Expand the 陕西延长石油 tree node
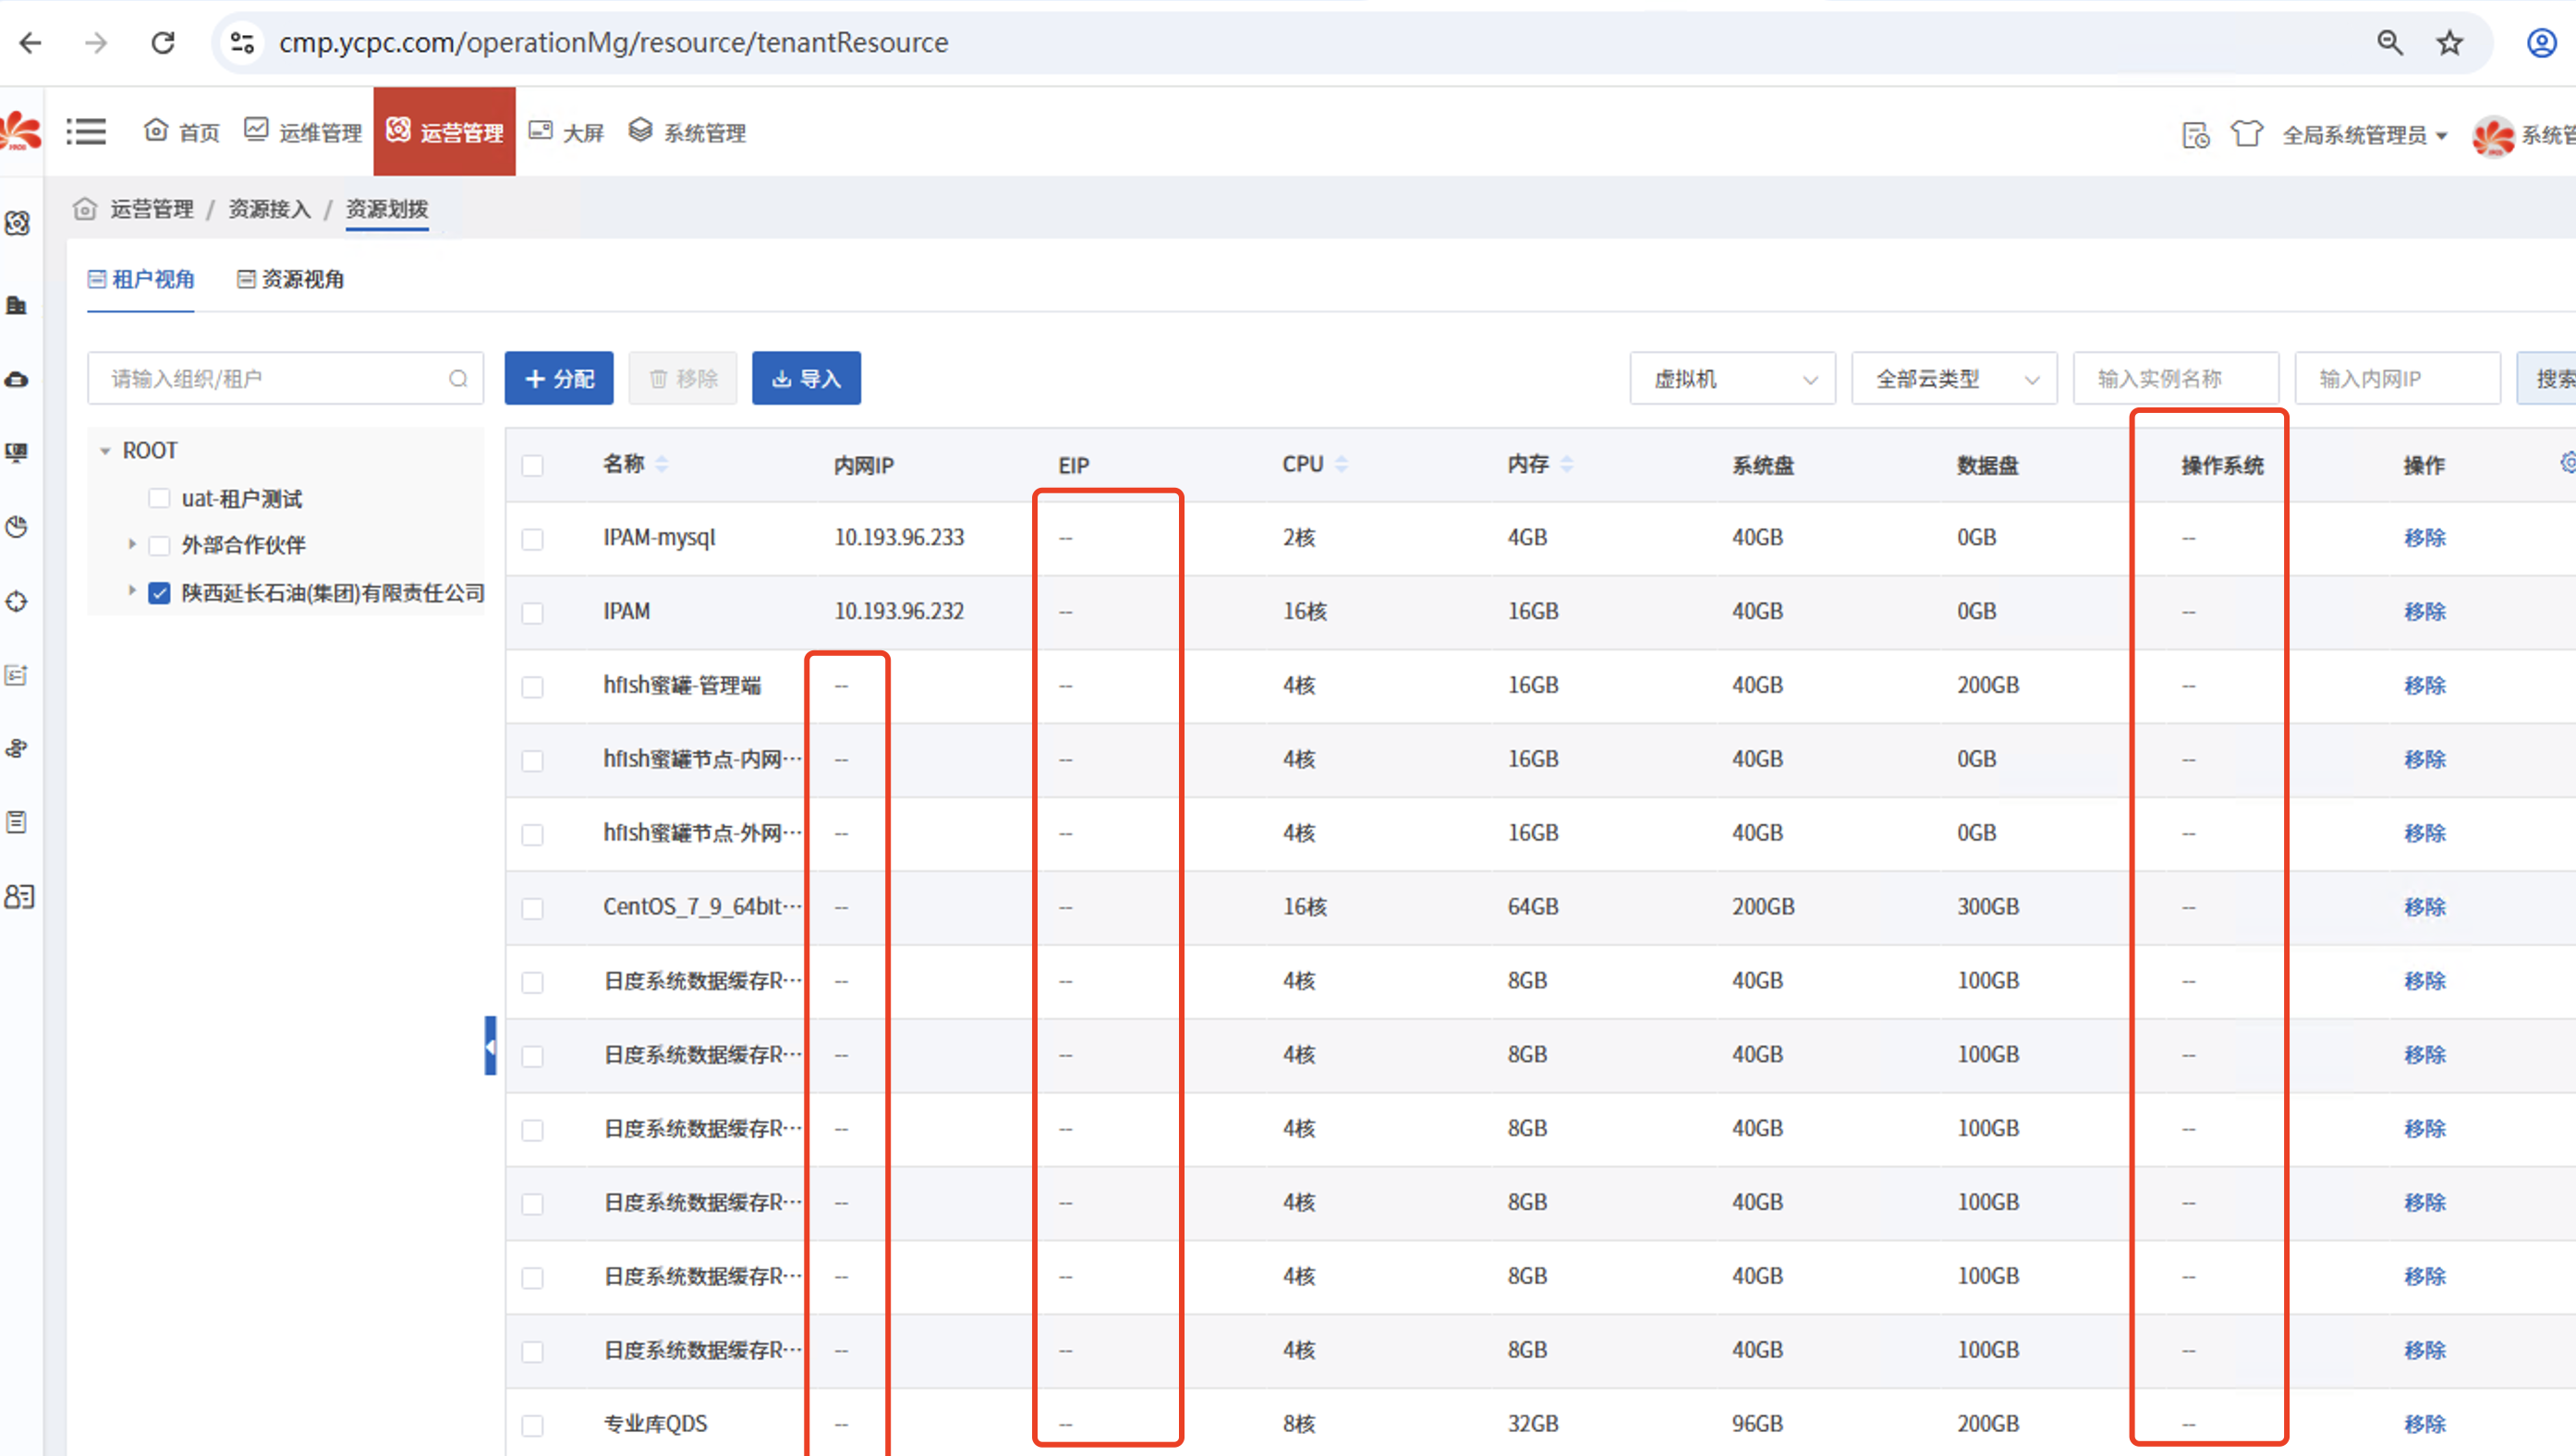The image size is (2576, 1456). tap(131, 591)
